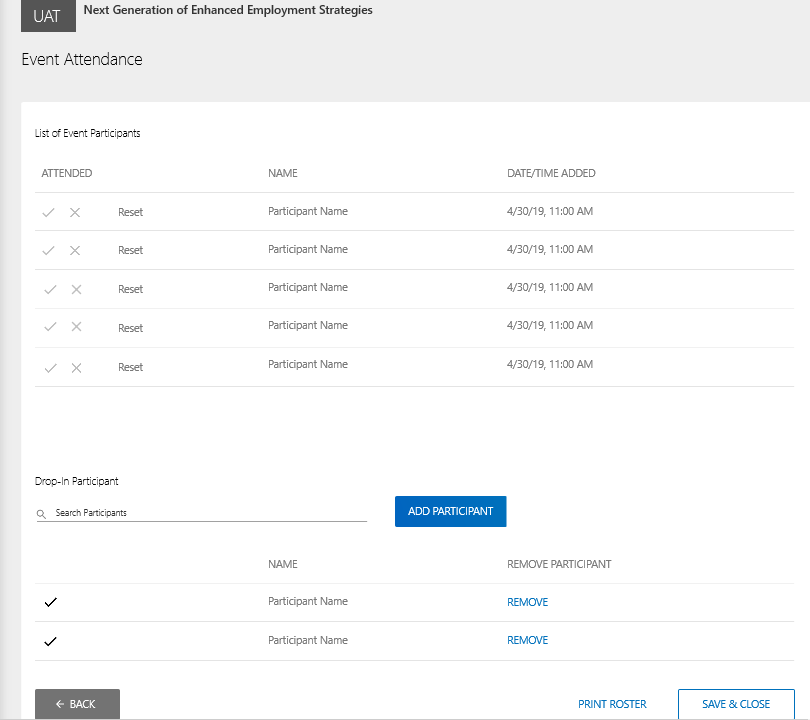The width and height of the screenshot is (810, 720).
Task: Click attended checkmark in second participant row
Action: tap(48, 250)
